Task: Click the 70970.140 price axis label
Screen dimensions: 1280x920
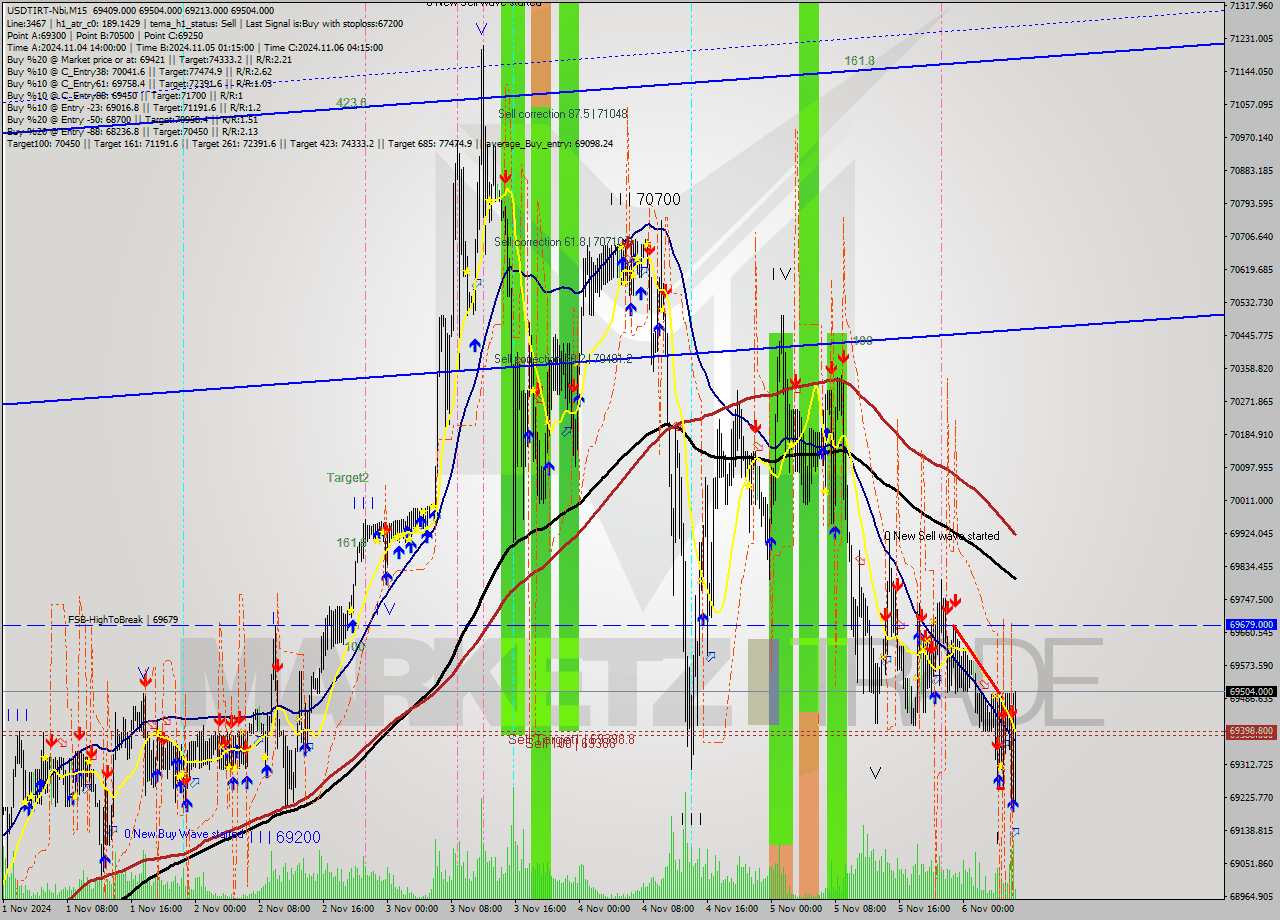Action: click(x=1251, y=138)
